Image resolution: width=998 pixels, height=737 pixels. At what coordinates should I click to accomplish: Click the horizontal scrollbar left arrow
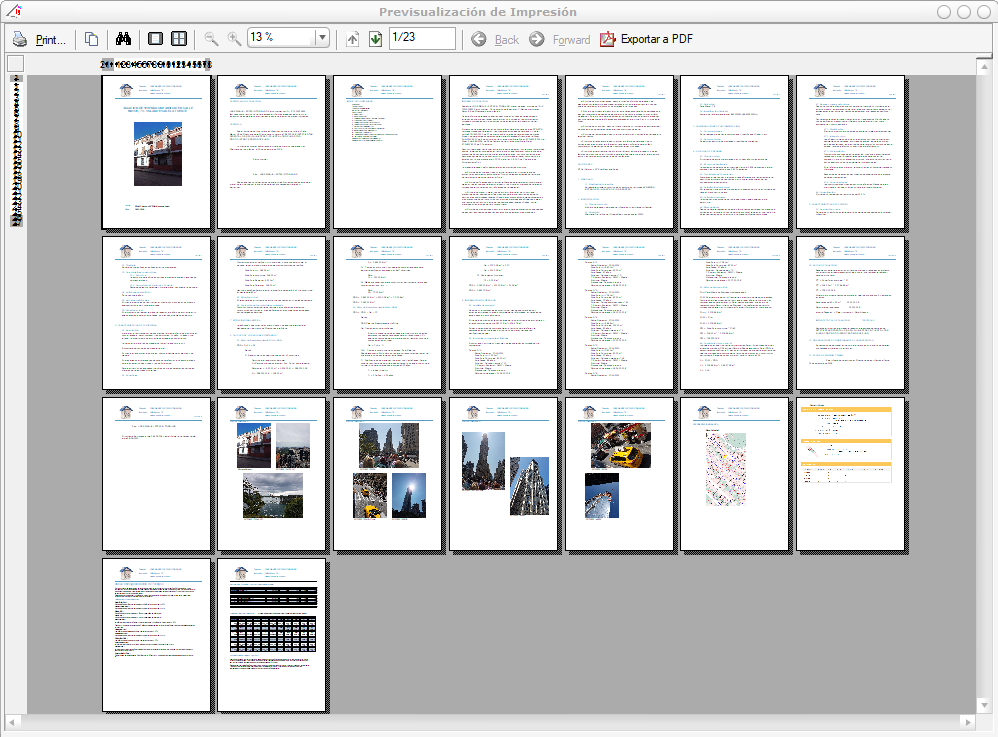pos(13,721)
